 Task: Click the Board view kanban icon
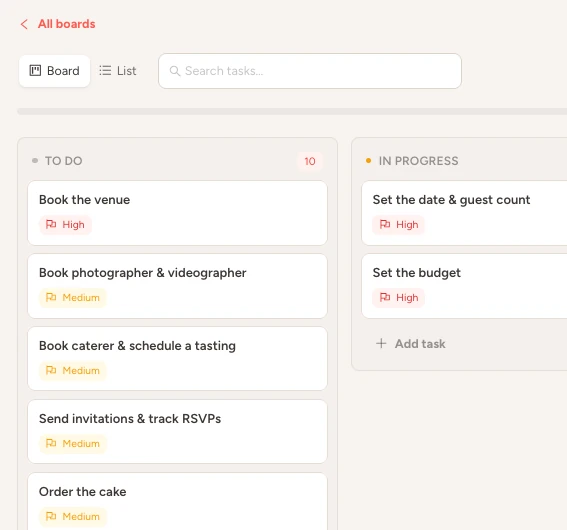pyautogui.click(x=35, y=70)
